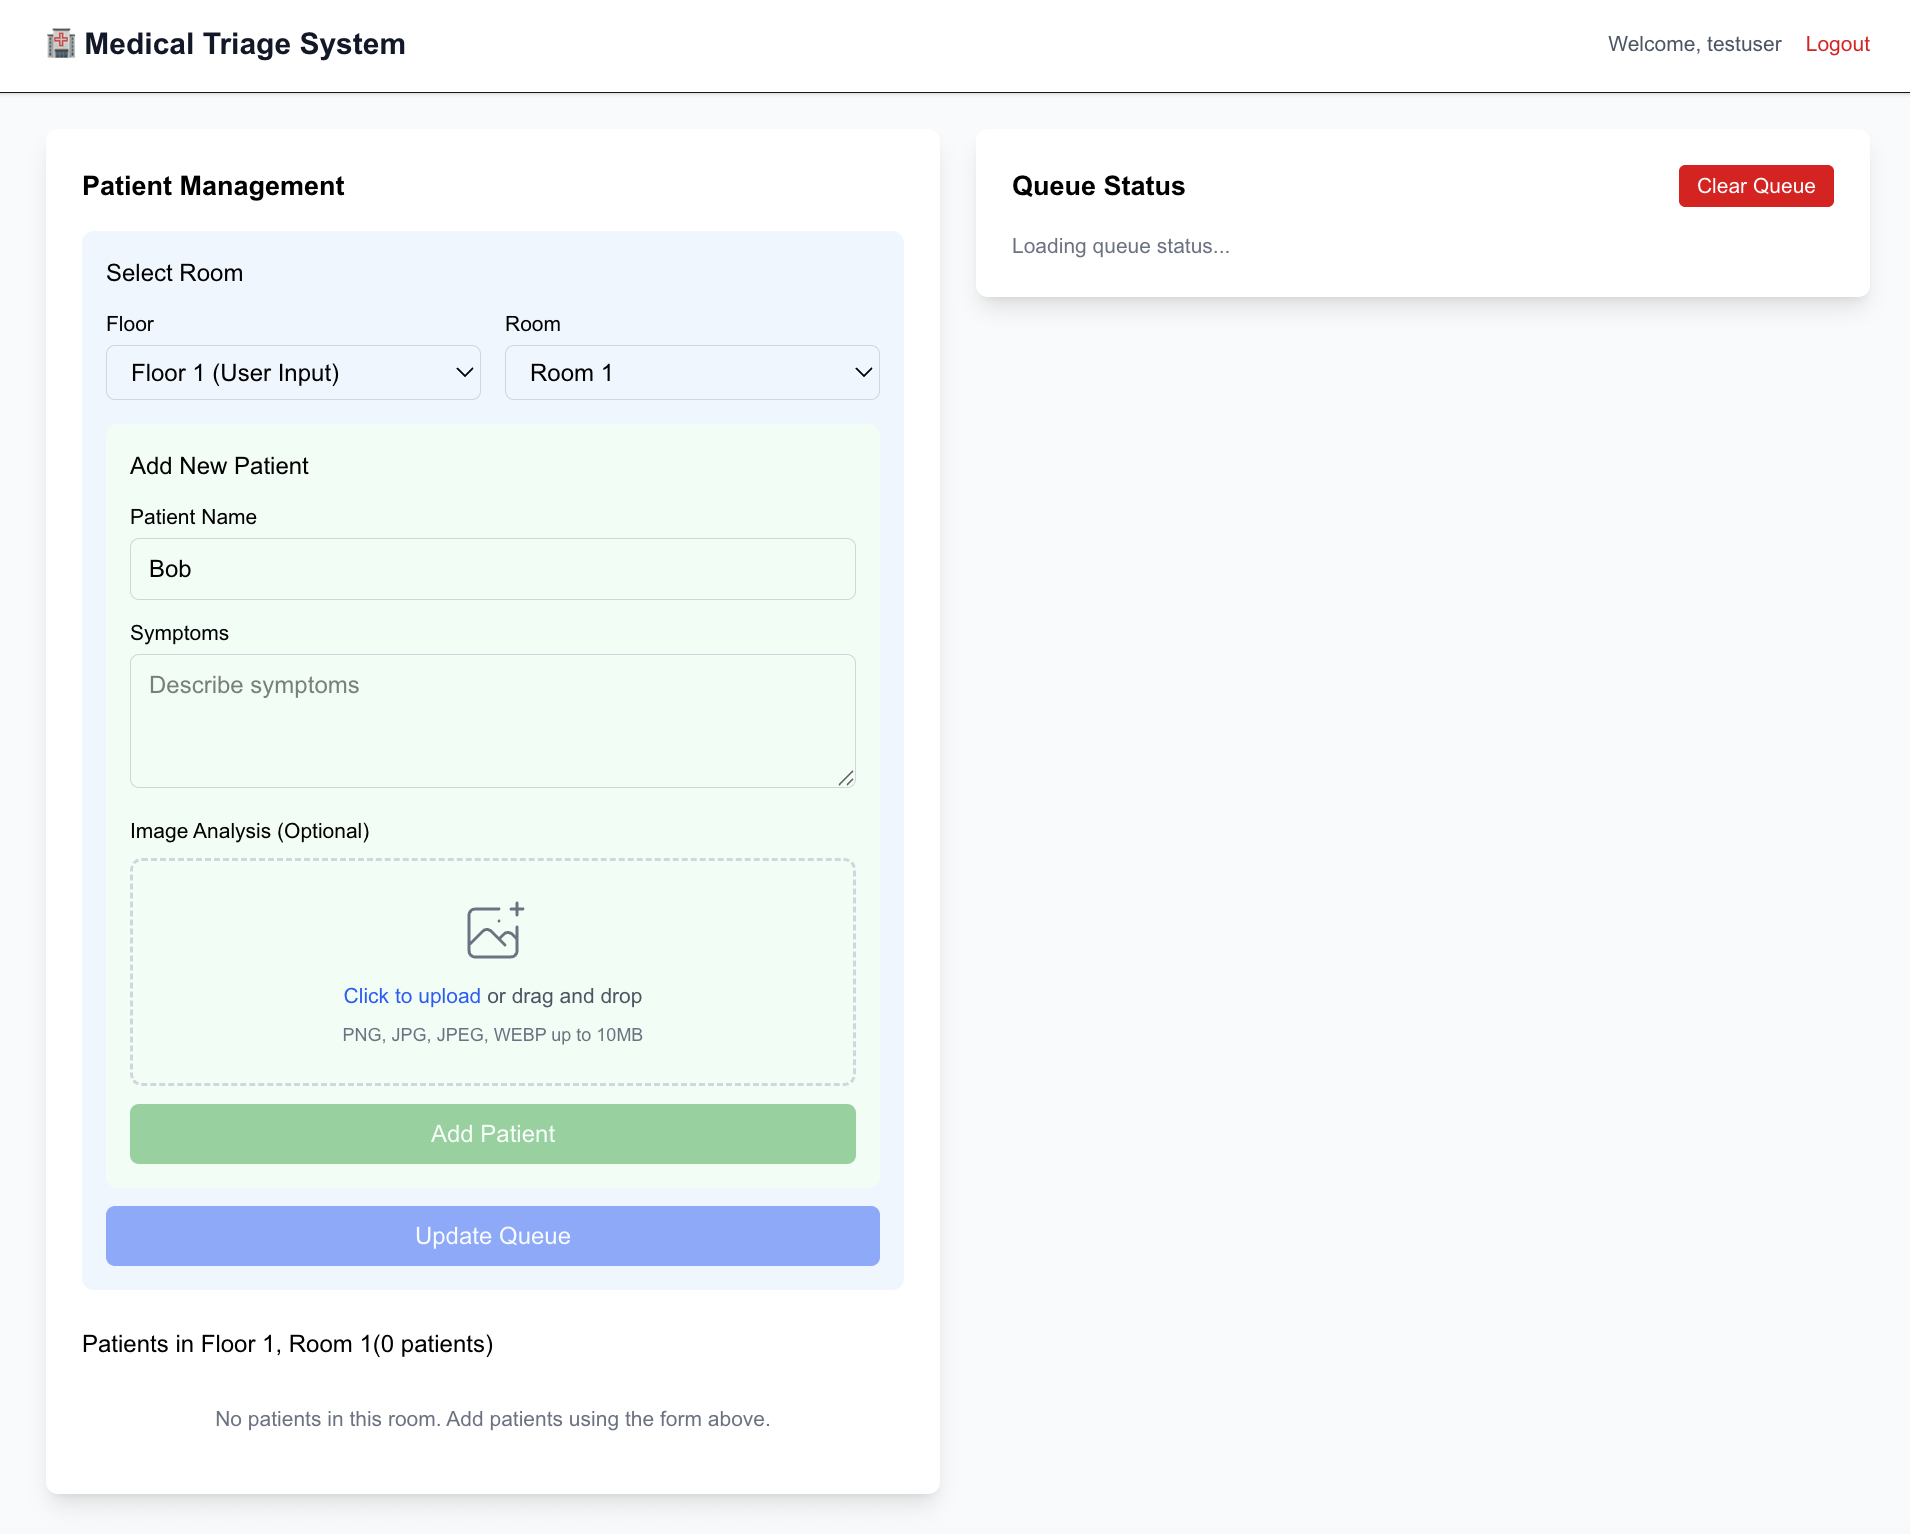Click 'PNG, JPG, JPEG, WEBP up to 10MB' text
Screen dimensions: 1910x1534
tap(493, 1035)
